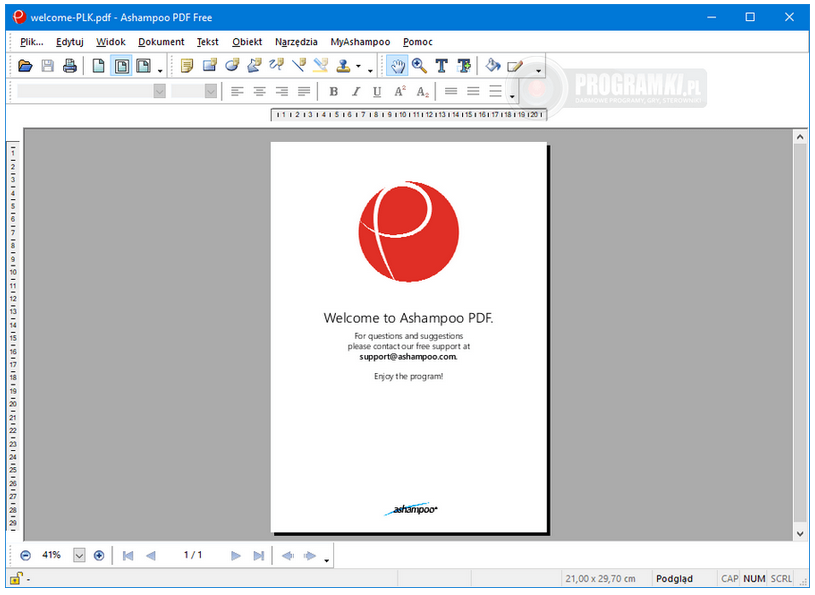
Task: Toggle Underline formatting
Action: (377, 92)
